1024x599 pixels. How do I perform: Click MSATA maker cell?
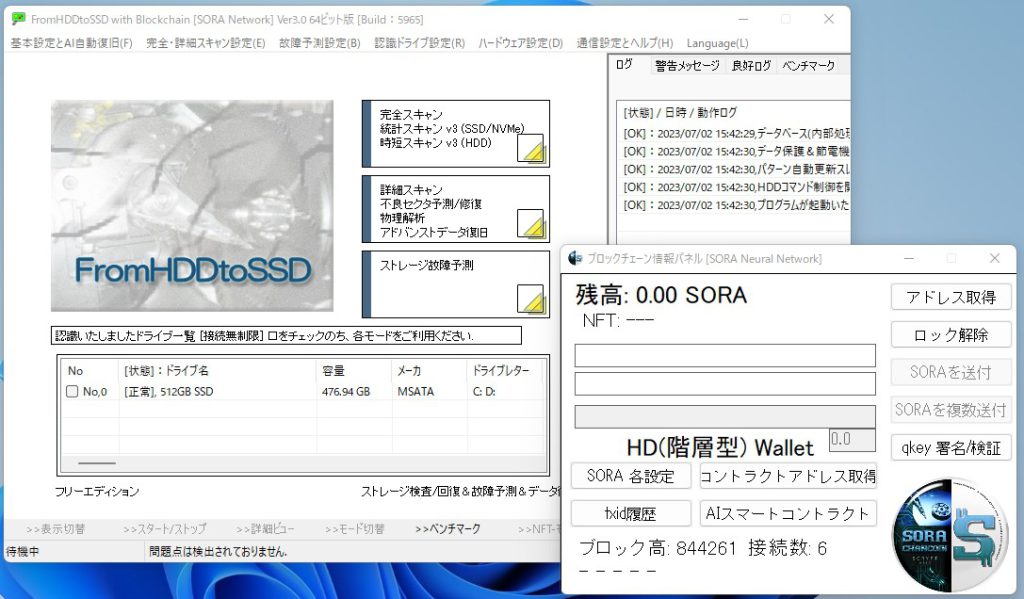(x=415, y=391)
